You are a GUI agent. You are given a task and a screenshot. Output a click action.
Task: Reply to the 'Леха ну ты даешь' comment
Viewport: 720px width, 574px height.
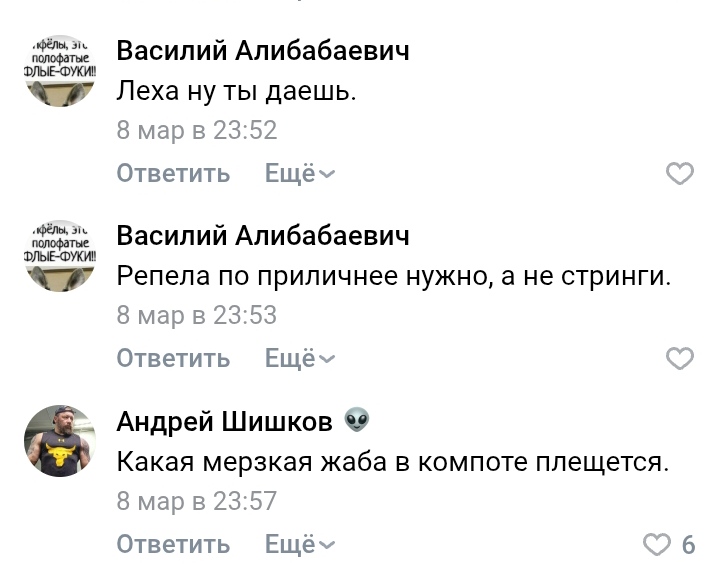pyautogui.click(x=173, y=174)
